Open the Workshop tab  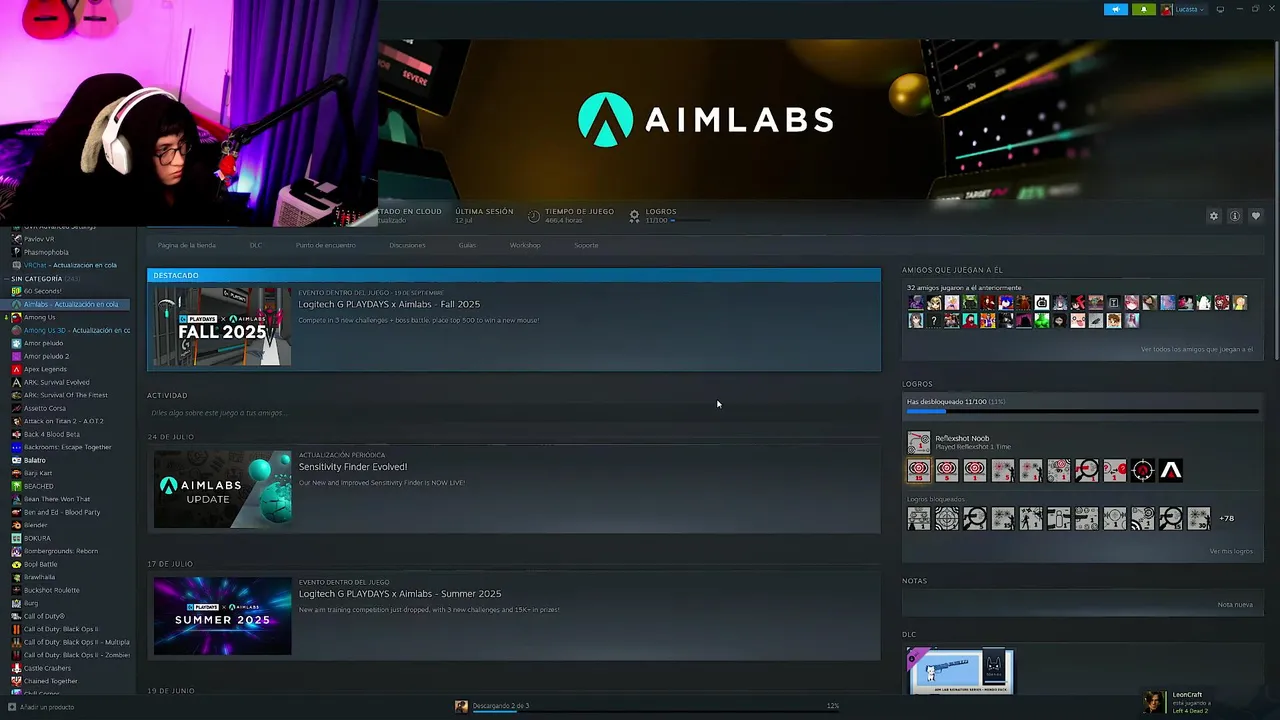[525, 245]
